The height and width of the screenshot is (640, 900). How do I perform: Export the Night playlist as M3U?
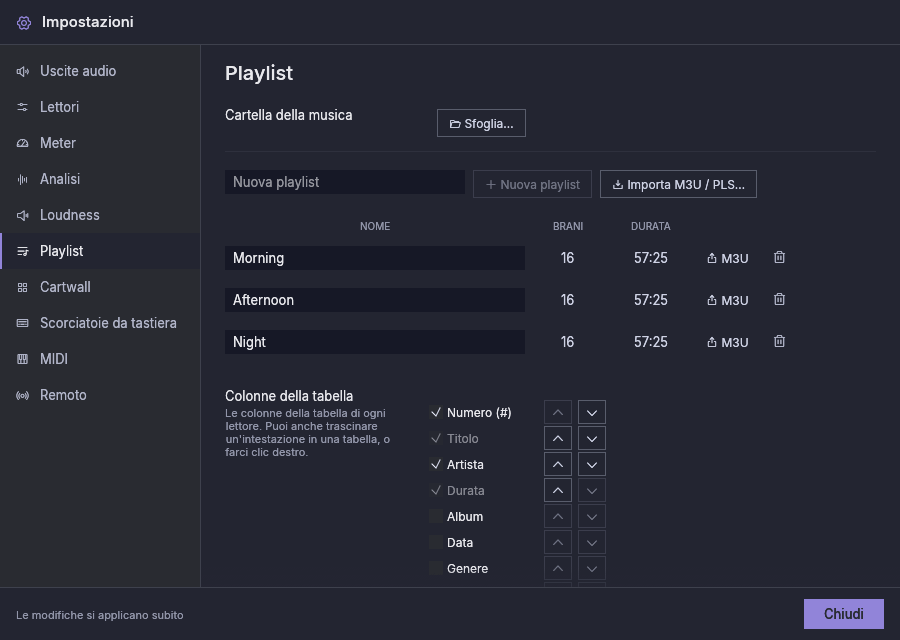click(727, 342)
